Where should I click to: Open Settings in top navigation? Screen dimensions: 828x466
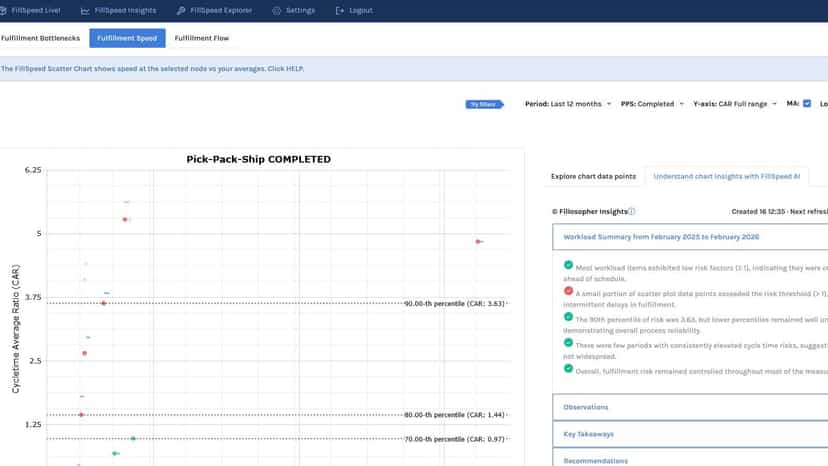pos(294,11)
